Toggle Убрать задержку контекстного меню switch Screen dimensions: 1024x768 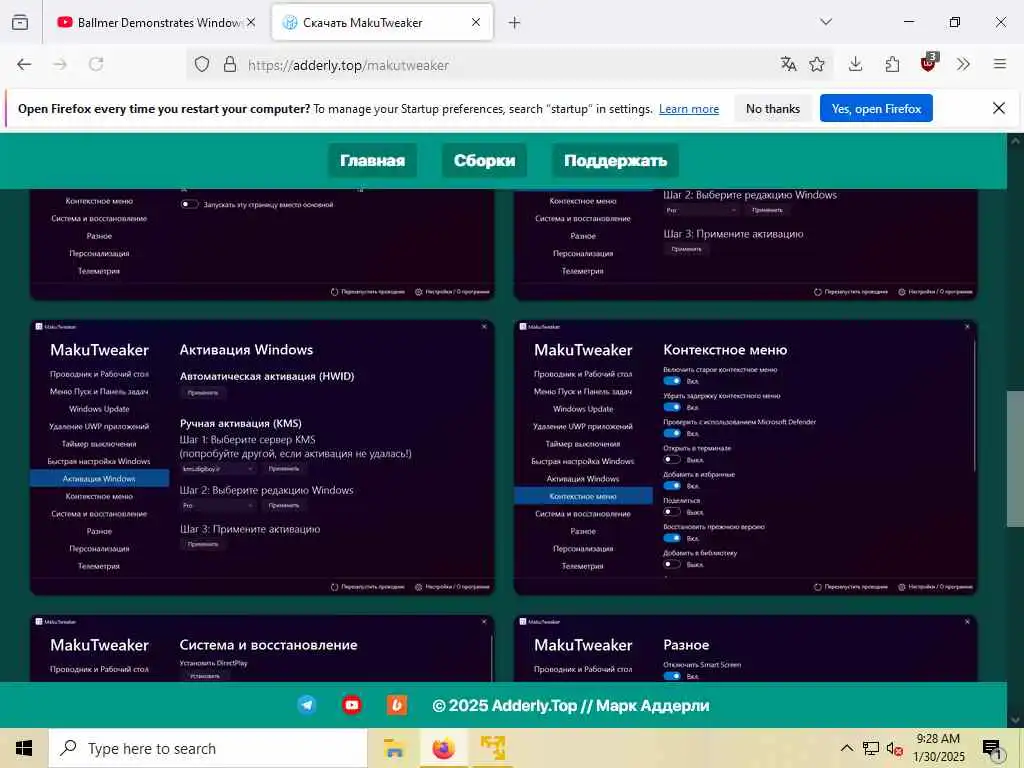(672, 407)
